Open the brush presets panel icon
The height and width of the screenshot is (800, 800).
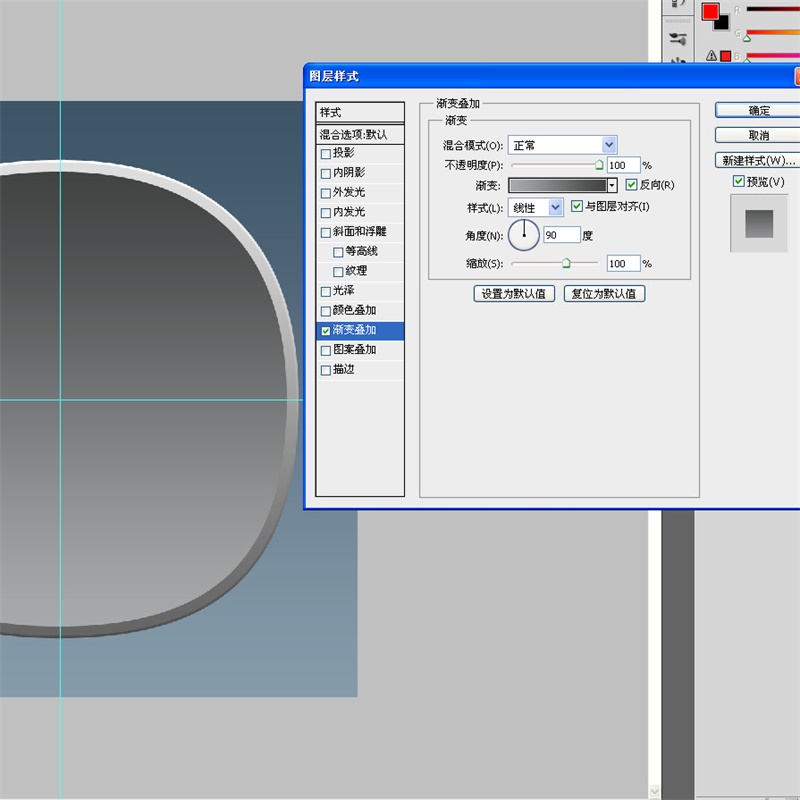tap(678, 39)
